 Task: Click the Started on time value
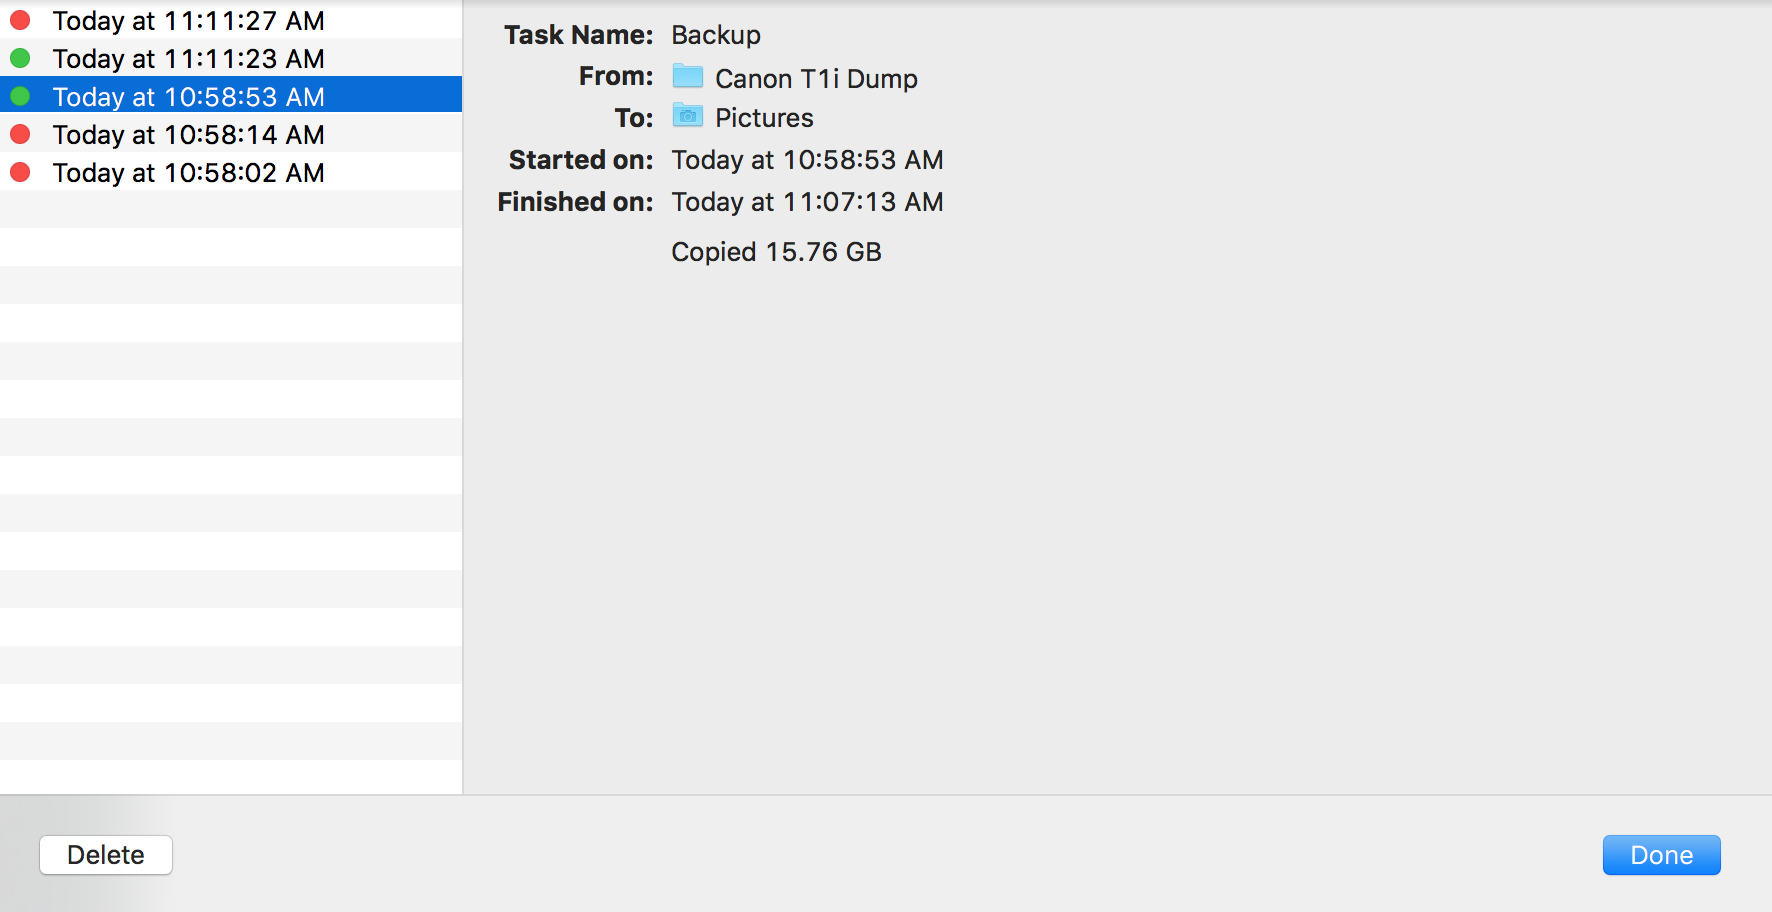pyautogui.click(x=807, y=160)
